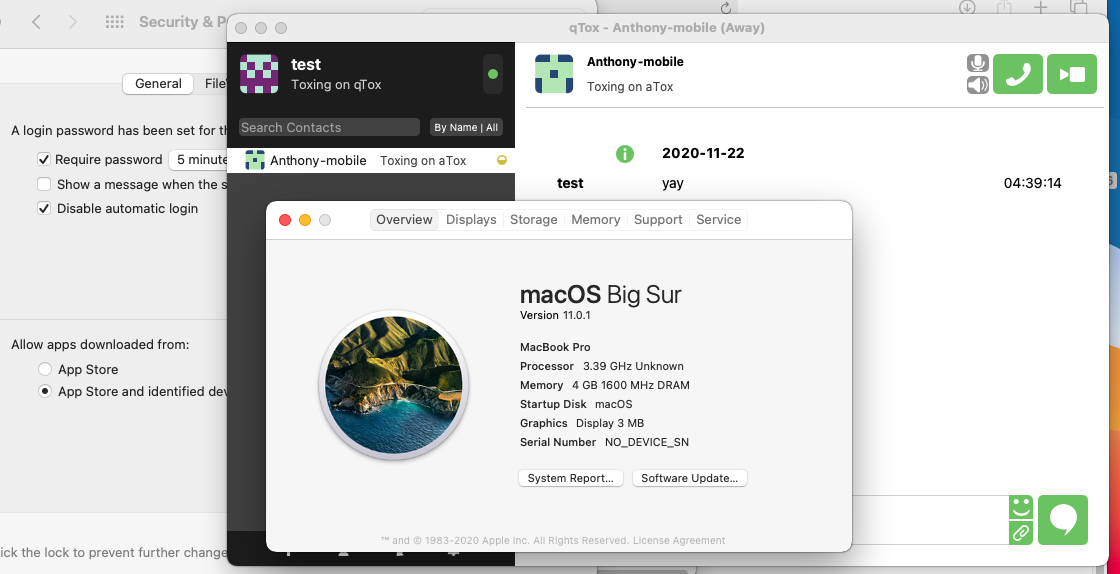Attach a file with paperclip icon
The image size is (1120, 574).
click(x=1021, y=533)
